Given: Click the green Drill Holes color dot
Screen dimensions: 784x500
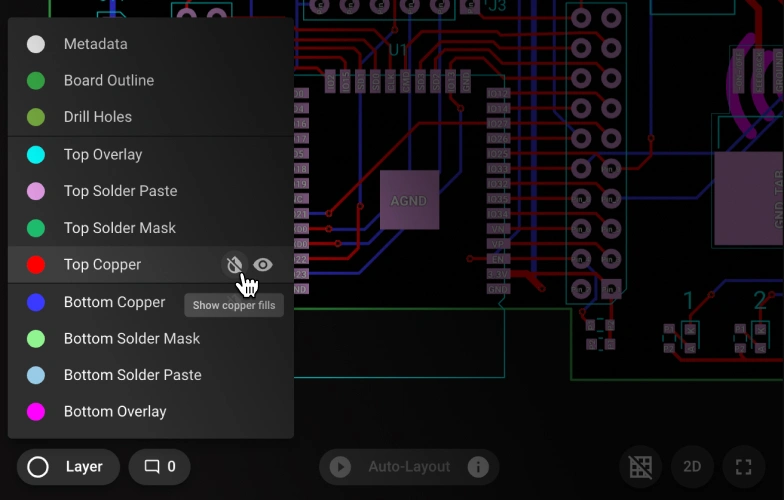Looking at the screenshot, I should pyautogui.click(x=36, y=117).
